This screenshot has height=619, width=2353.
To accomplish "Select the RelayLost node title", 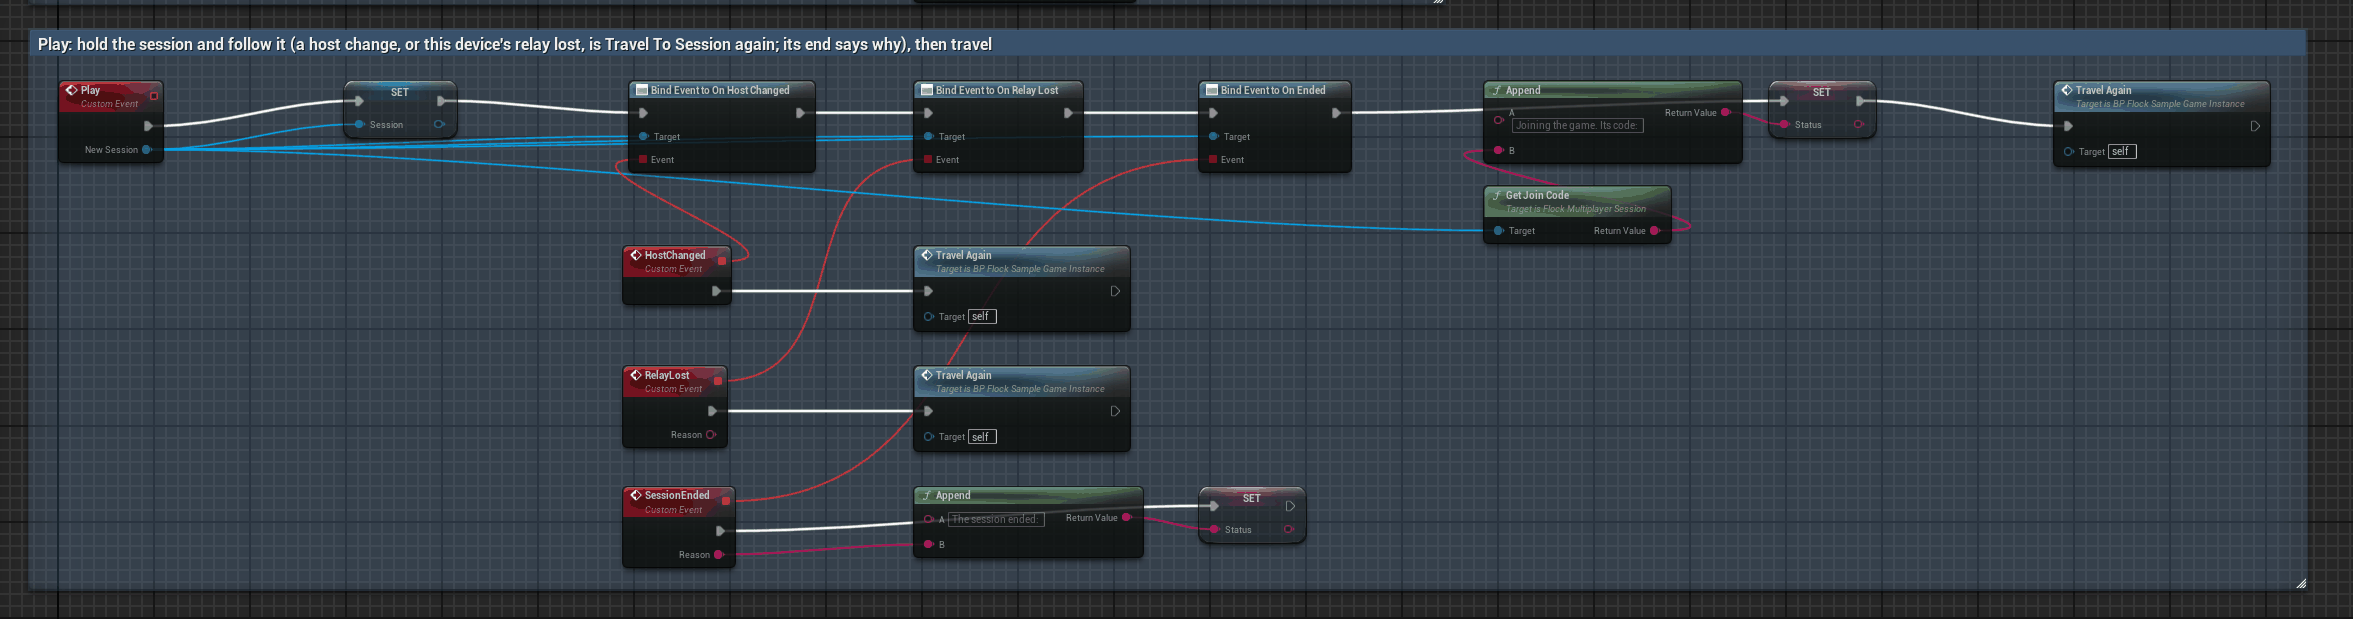I will tap(667, 375).
